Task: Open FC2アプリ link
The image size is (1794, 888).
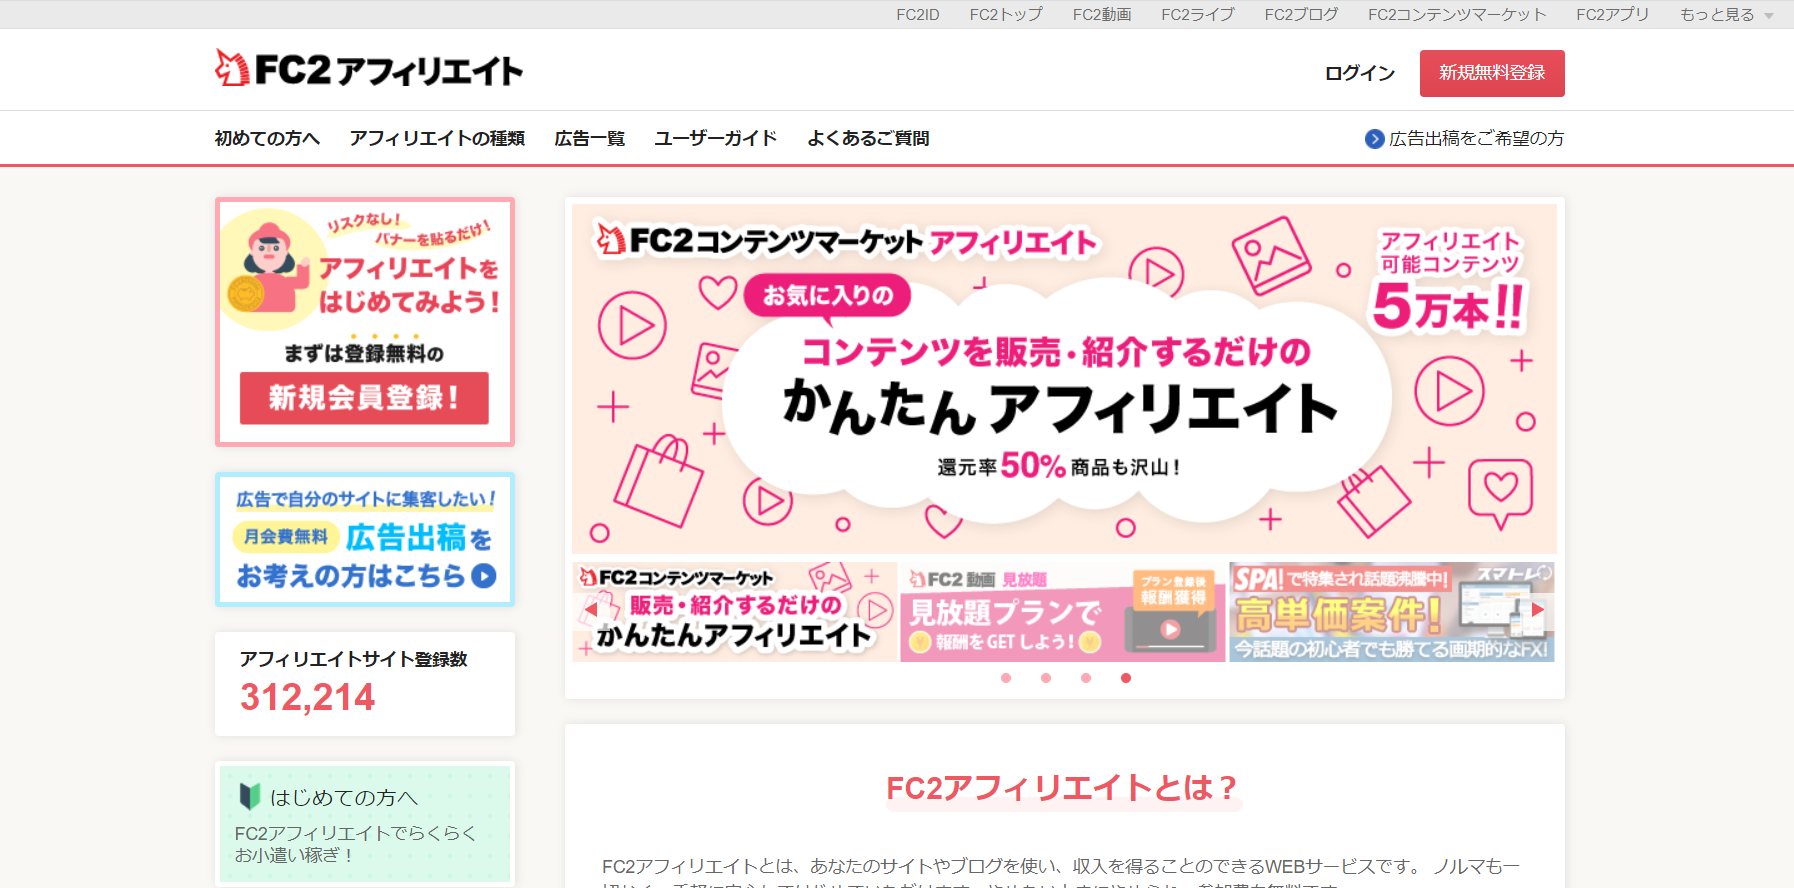Action: click(1612, 14)
